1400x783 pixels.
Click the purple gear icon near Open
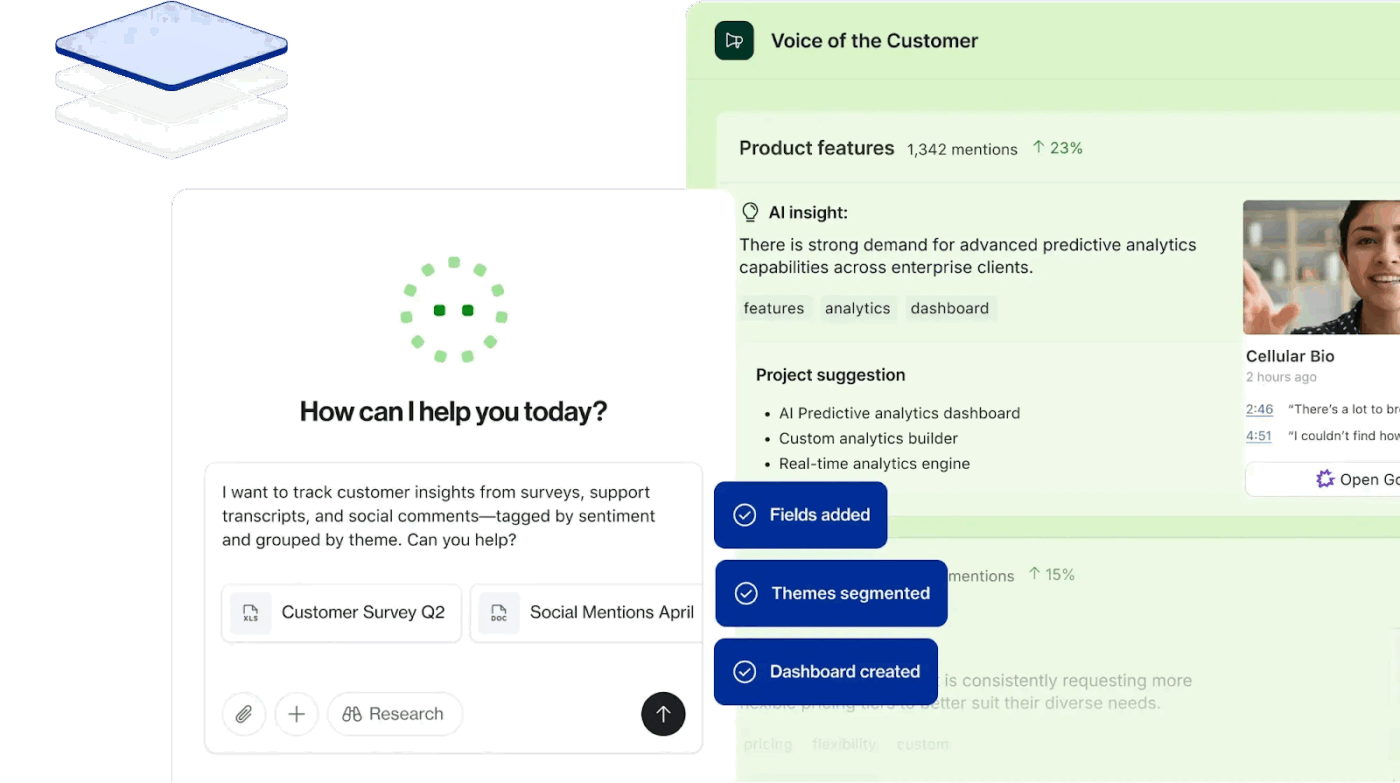pyautogui.click(x=1324, y=479)
